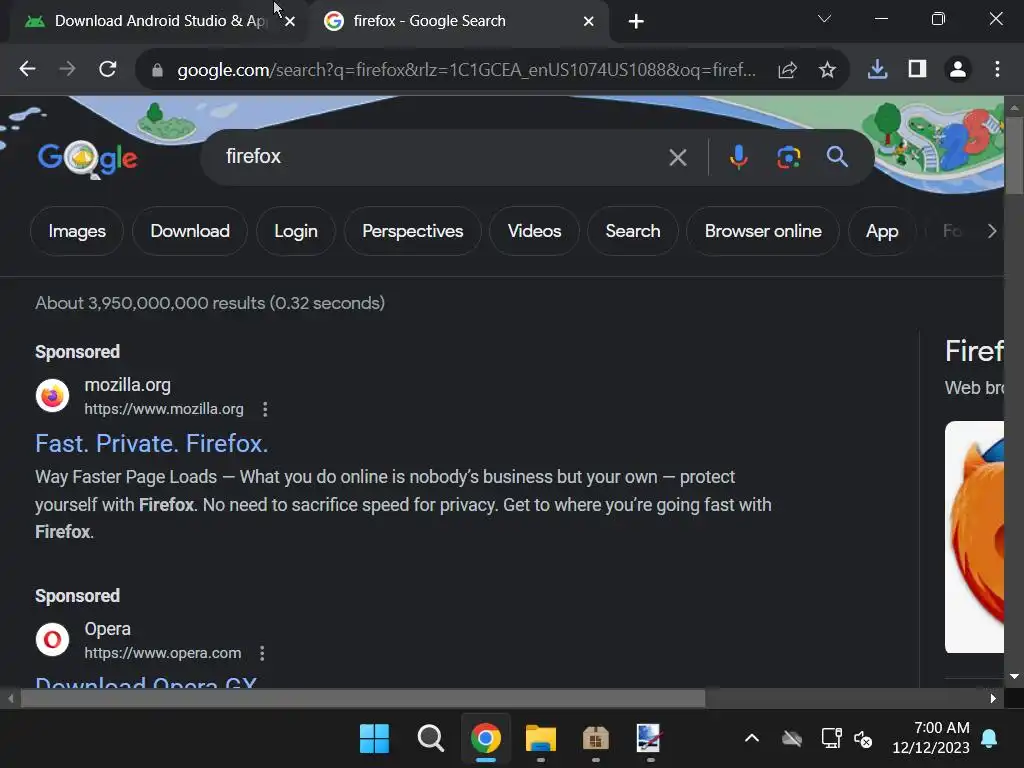Pick the Browser online filter chip
This screenshot has width=1024, height=768.
click(x=763, y=231)
